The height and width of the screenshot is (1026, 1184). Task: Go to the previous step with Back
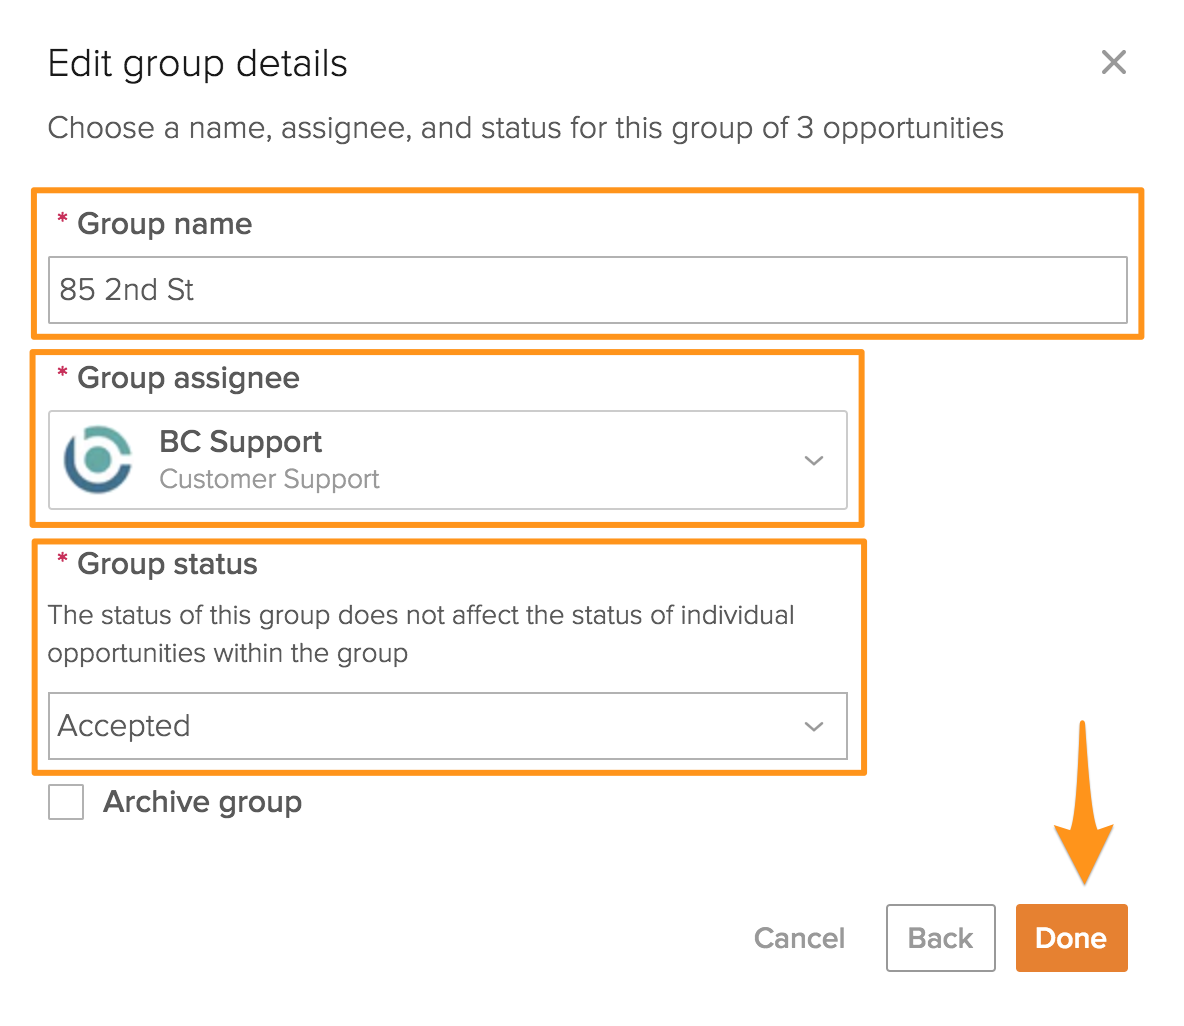point(940,938)
